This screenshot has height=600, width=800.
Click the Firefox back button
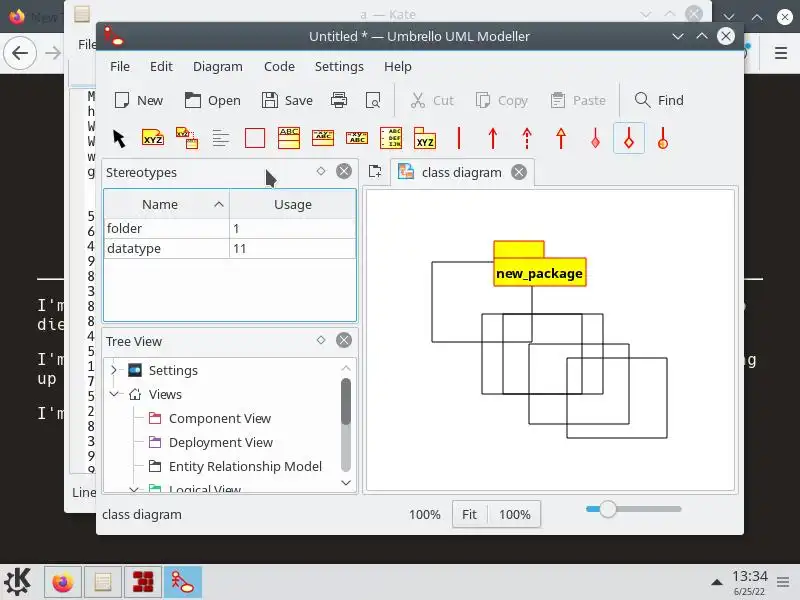20,53
